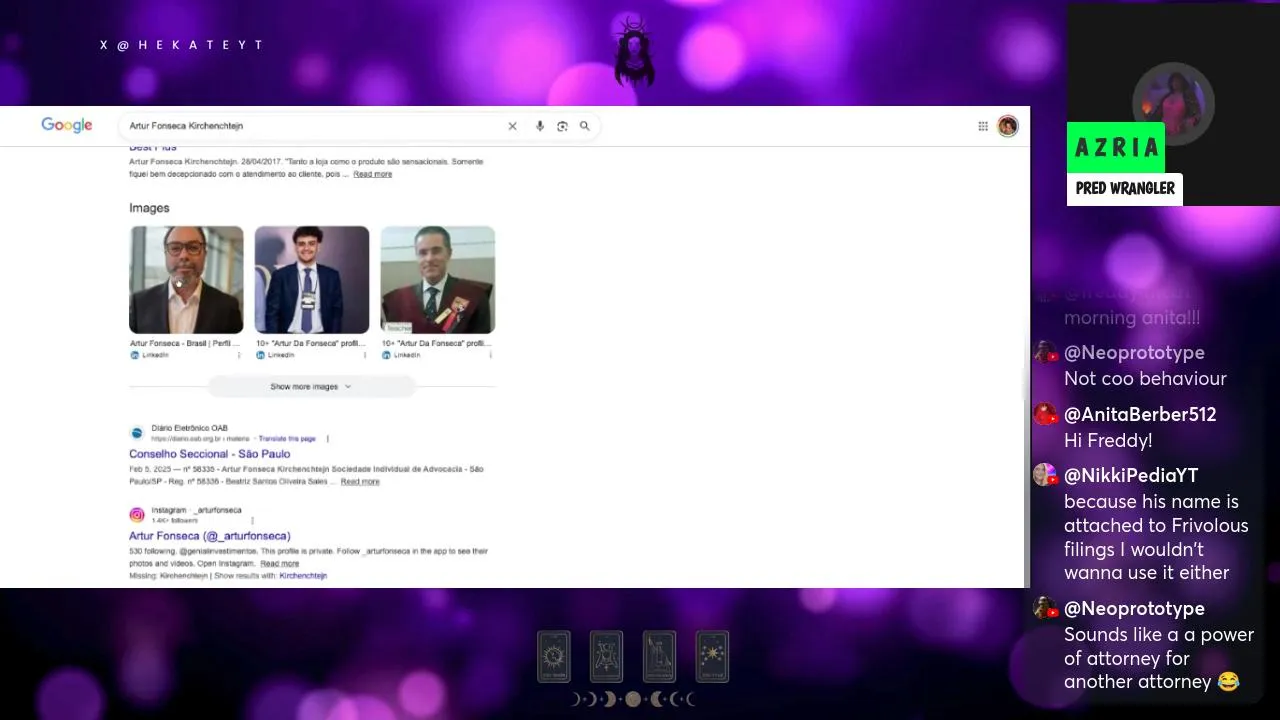Open the thumbnail of man in red robe

438,280
